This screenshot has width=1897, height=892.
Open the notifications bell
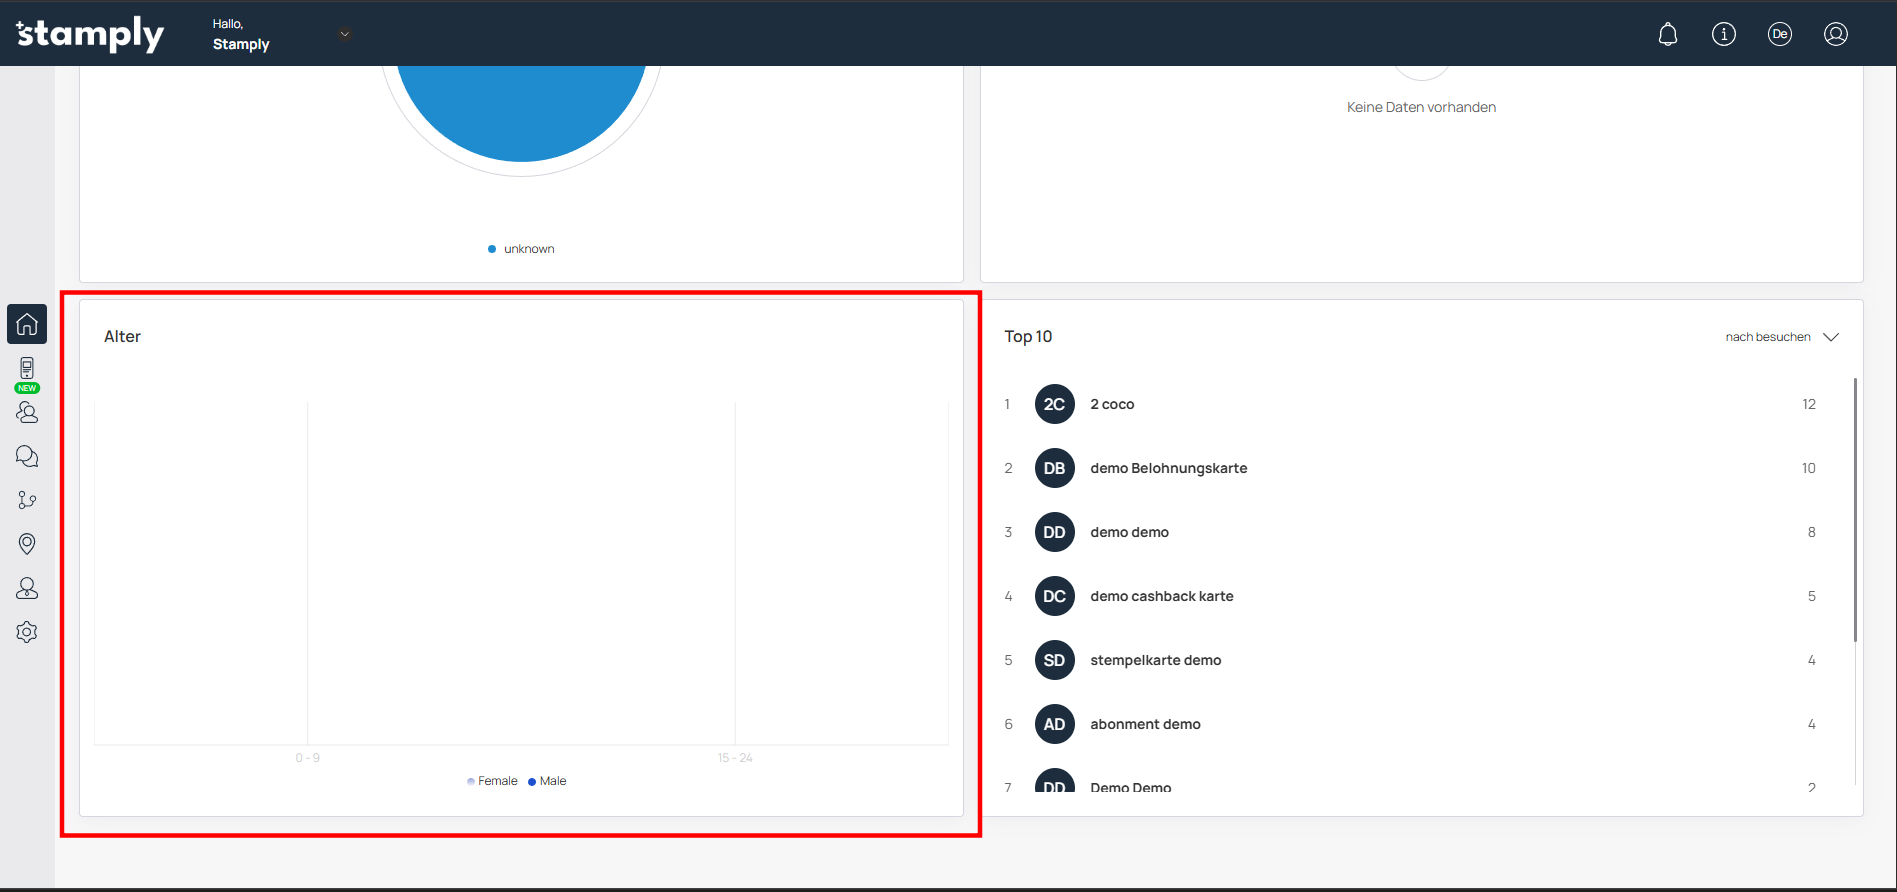pyautogui.click(x=1667, y=34)
